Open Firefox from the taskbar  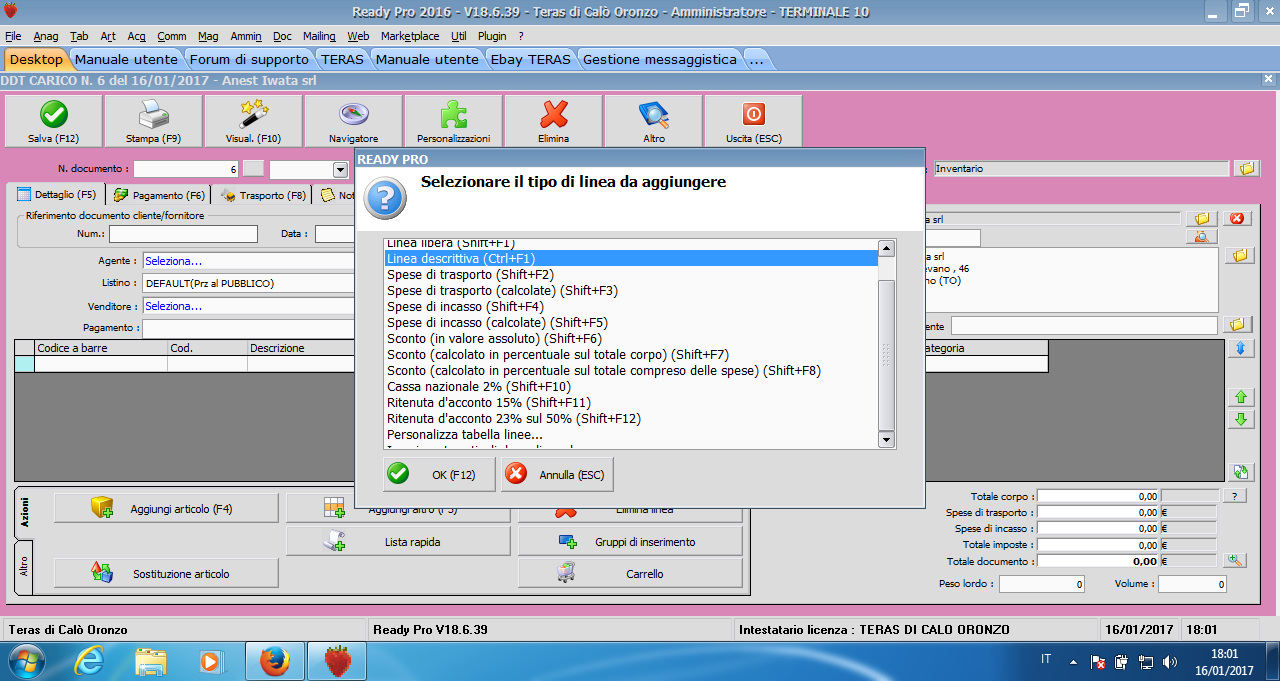[x=274, y=661]
